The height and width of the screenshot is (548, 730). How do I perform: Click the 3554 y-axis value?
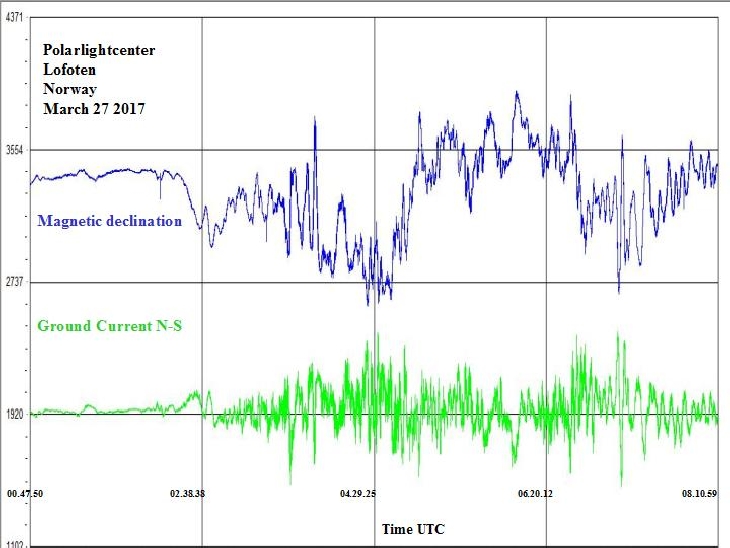pos(14,150)
